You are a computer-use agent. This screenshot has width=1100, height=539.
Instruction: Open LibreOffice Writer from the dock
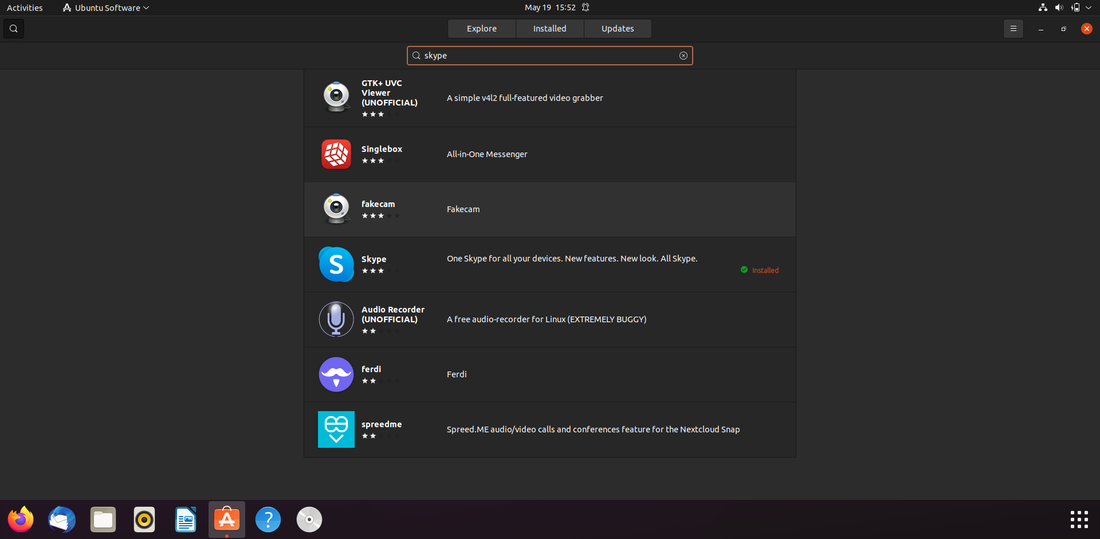click(186, 519)
